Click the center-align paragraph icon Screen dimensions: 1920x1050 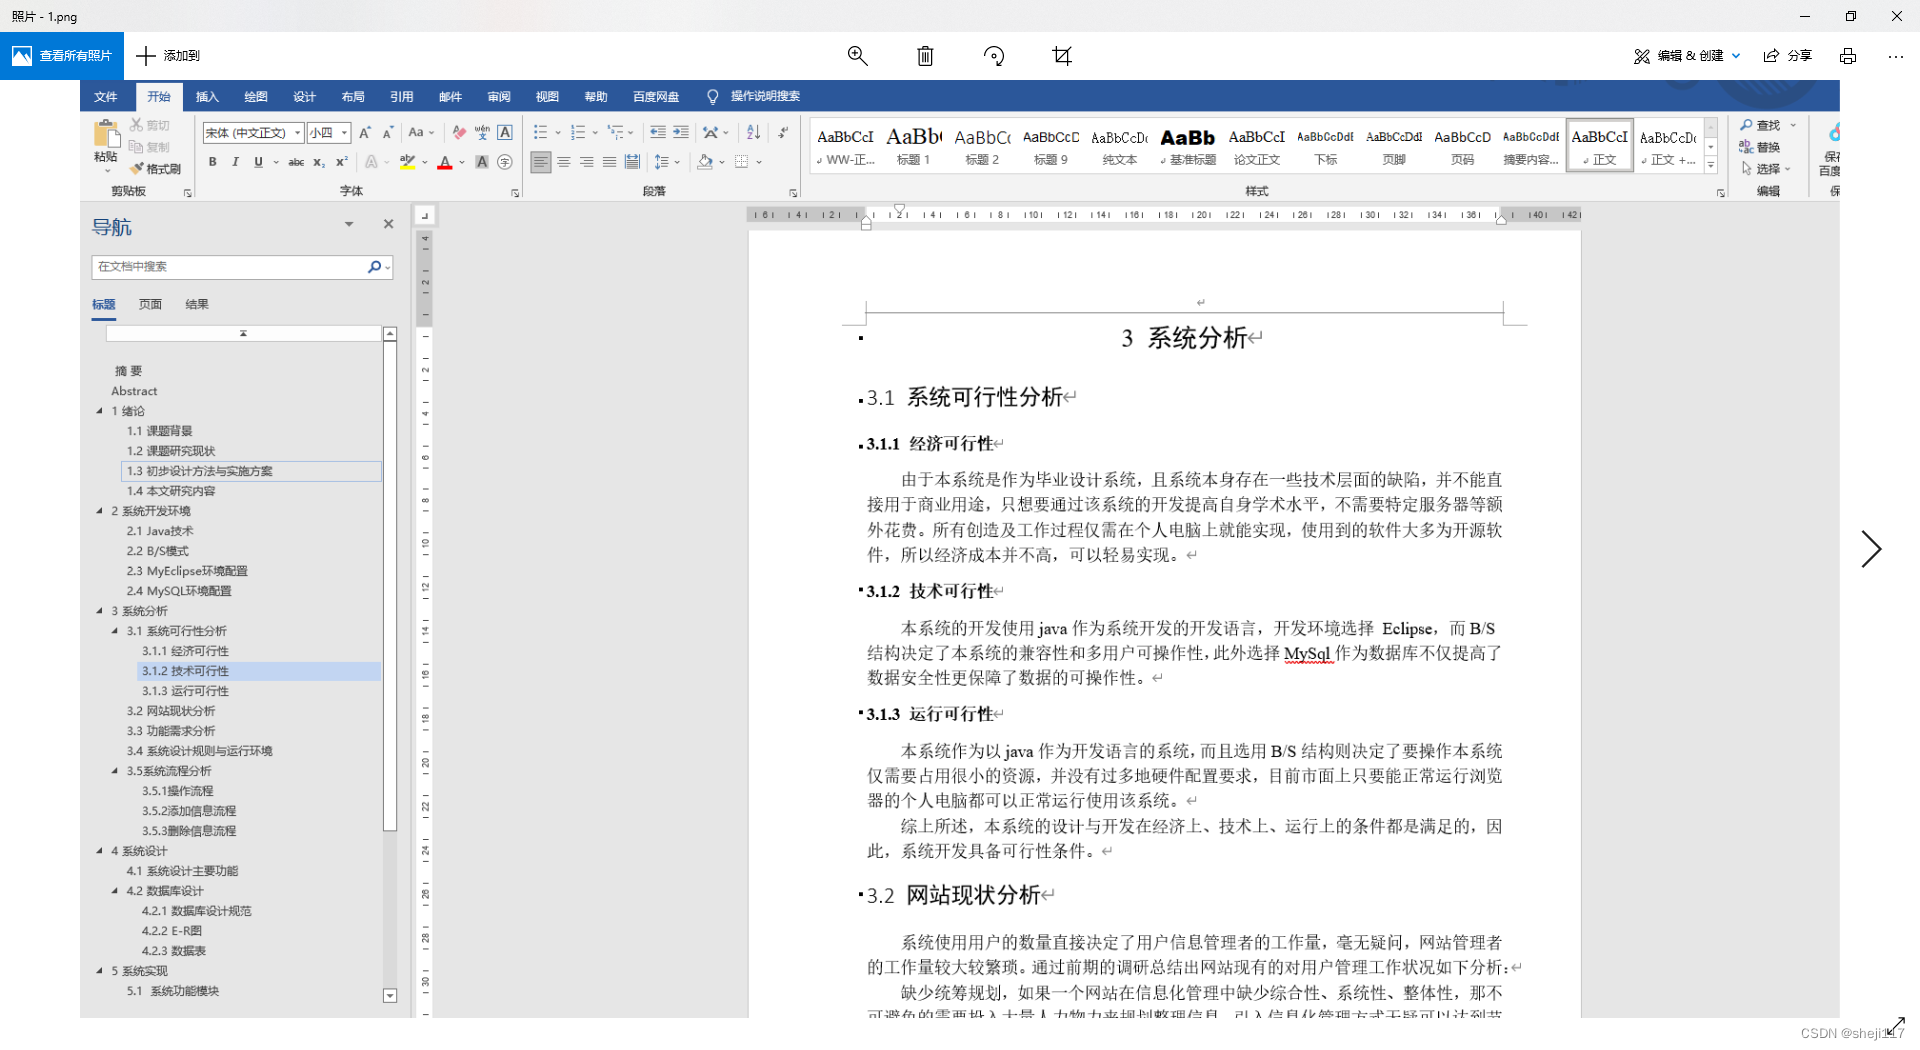click(564, 162)
